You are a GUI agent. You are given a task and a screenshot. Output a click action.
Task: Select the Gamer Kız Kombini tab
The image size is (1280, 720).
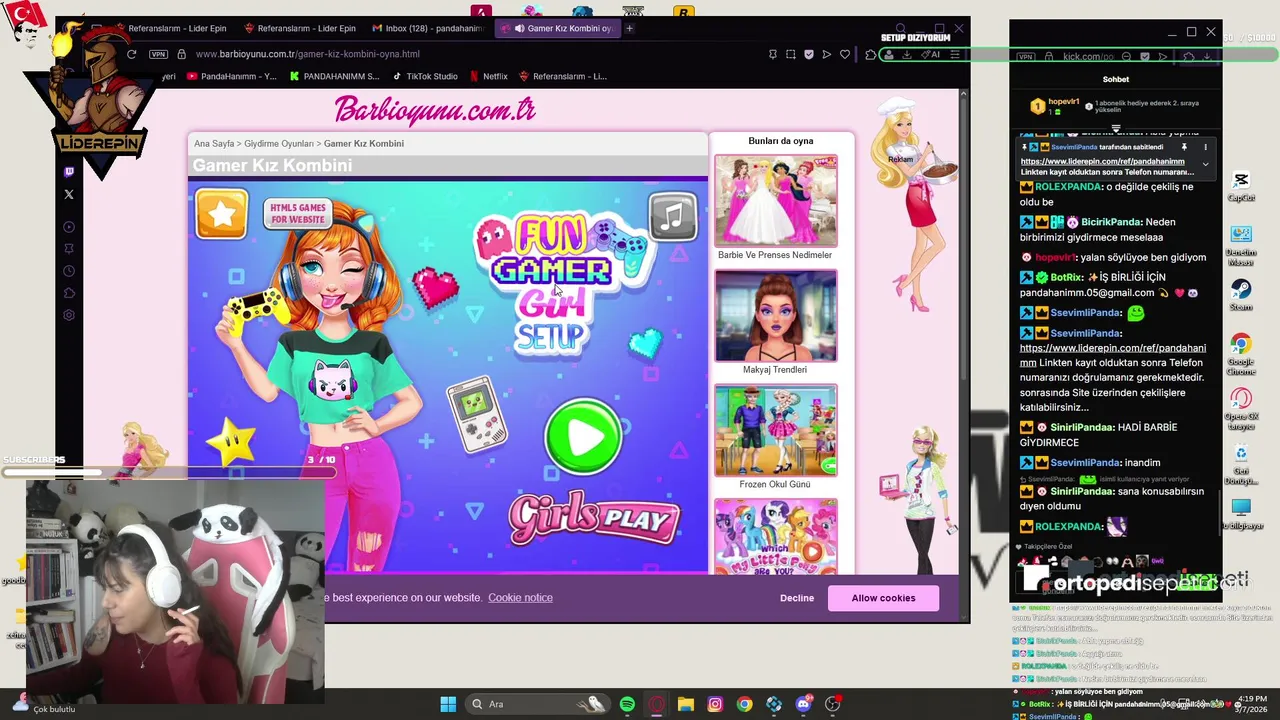tap(560, 28)
